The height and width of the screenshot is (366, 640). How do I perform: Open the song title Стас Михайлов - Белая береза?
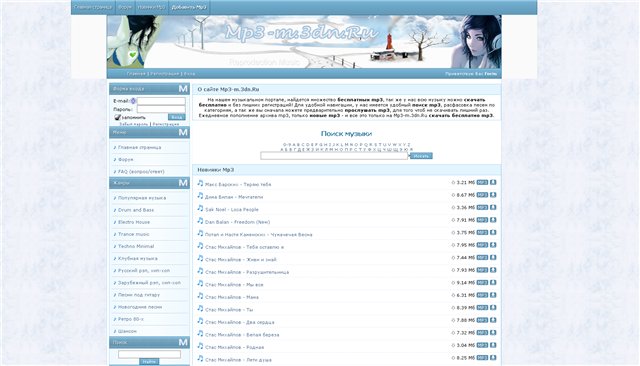point(242,335)
